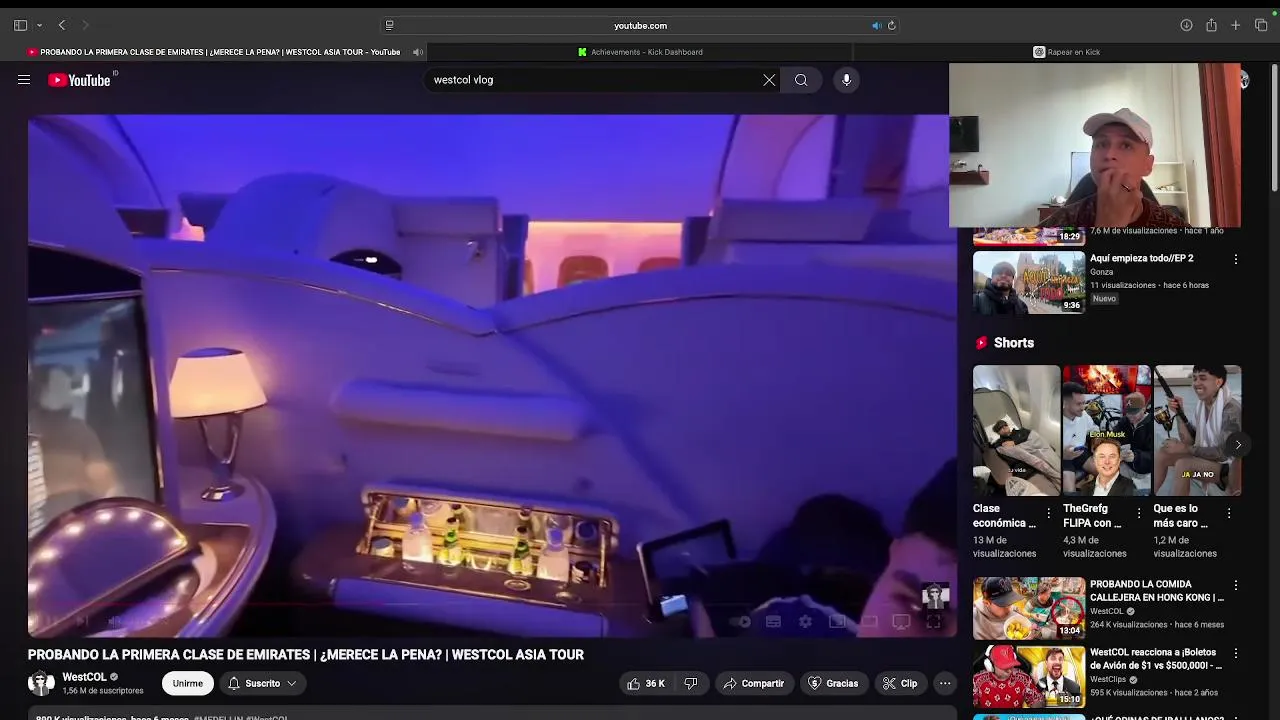Switch the player to miniplayer mode

tap(837, 621)
